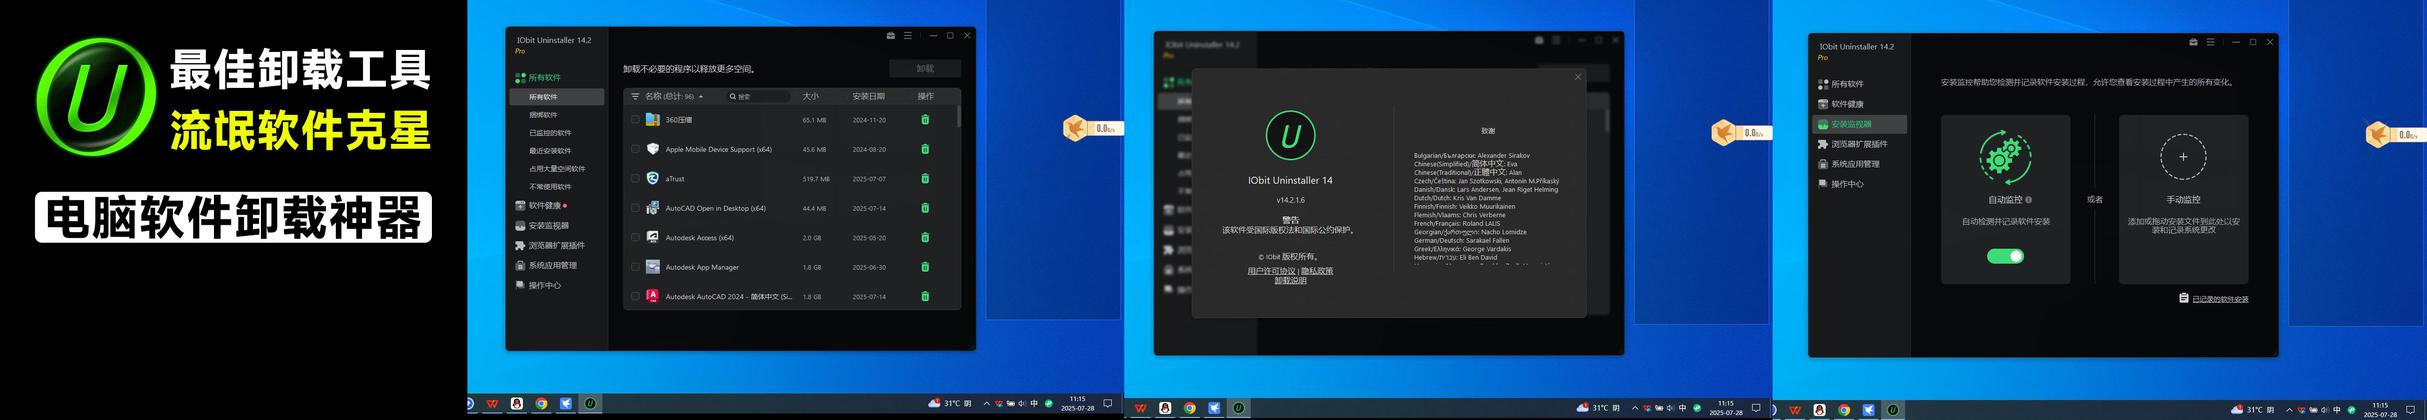Click the Autodesk AutoCAD 2024 app icon

[653, 296]
